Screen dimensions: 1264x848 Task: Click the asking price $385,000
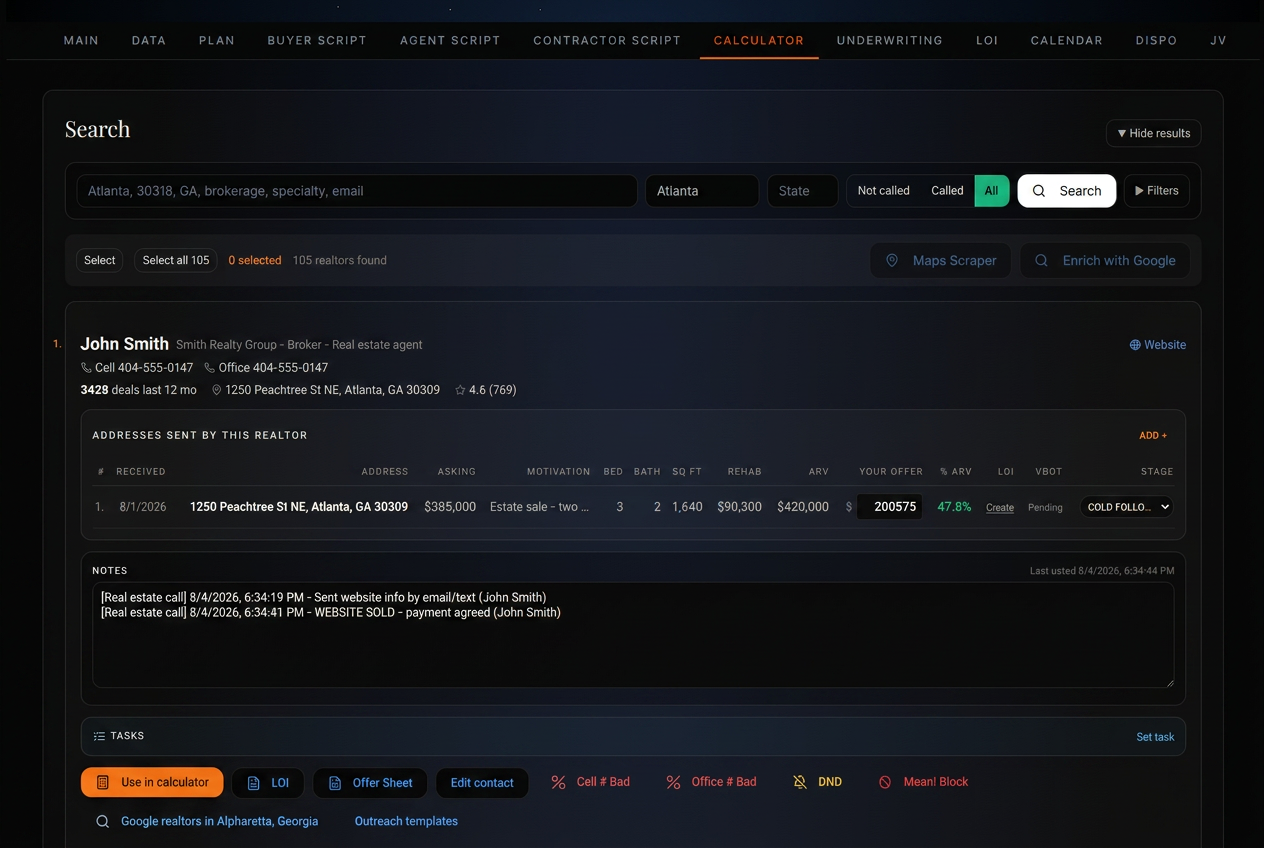click(450, 507)
